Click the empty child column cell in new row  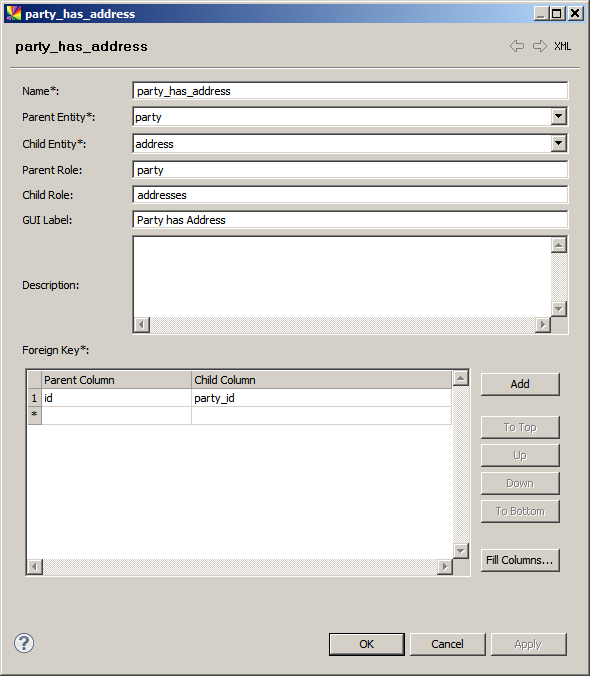pos(322,416)
